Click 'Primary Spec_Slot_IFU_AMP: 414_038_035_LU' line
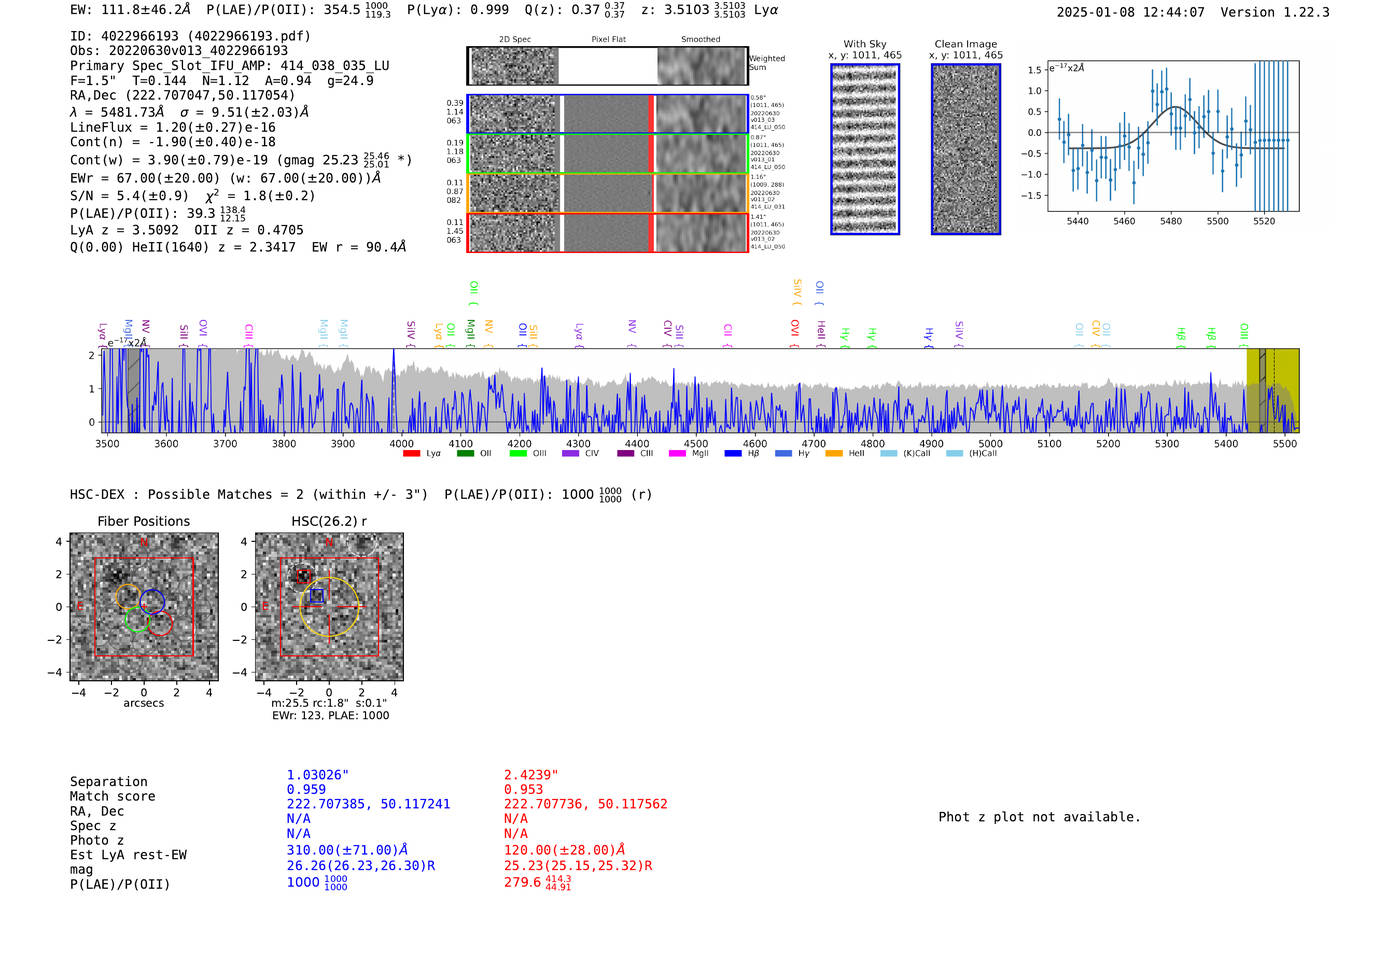This screenshot has height=953, width=1400. [230, 66]
